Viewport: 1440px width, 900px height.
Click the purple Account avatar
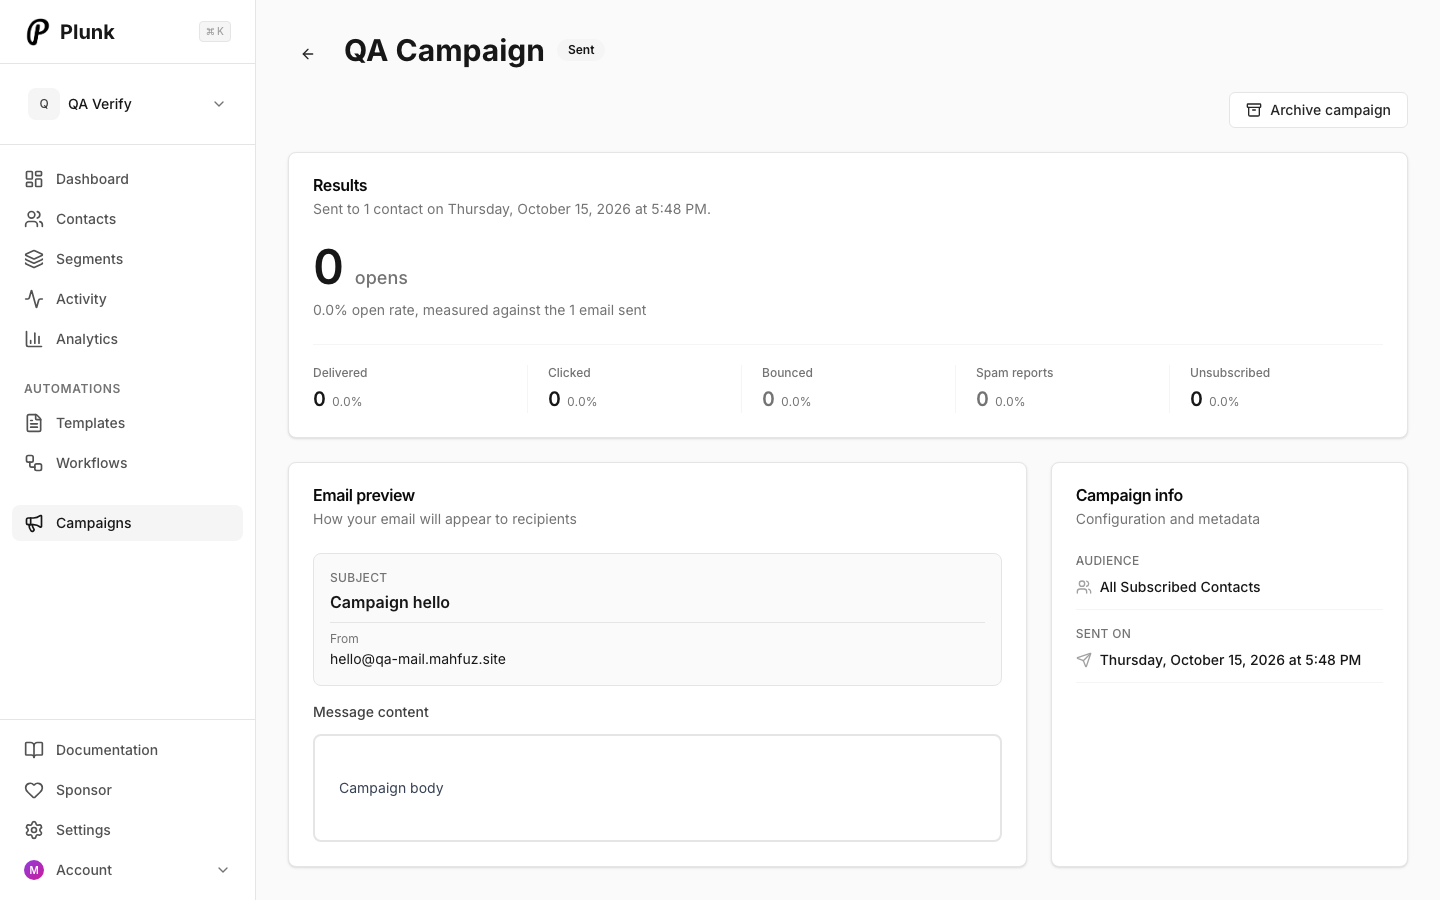(34, 870)
